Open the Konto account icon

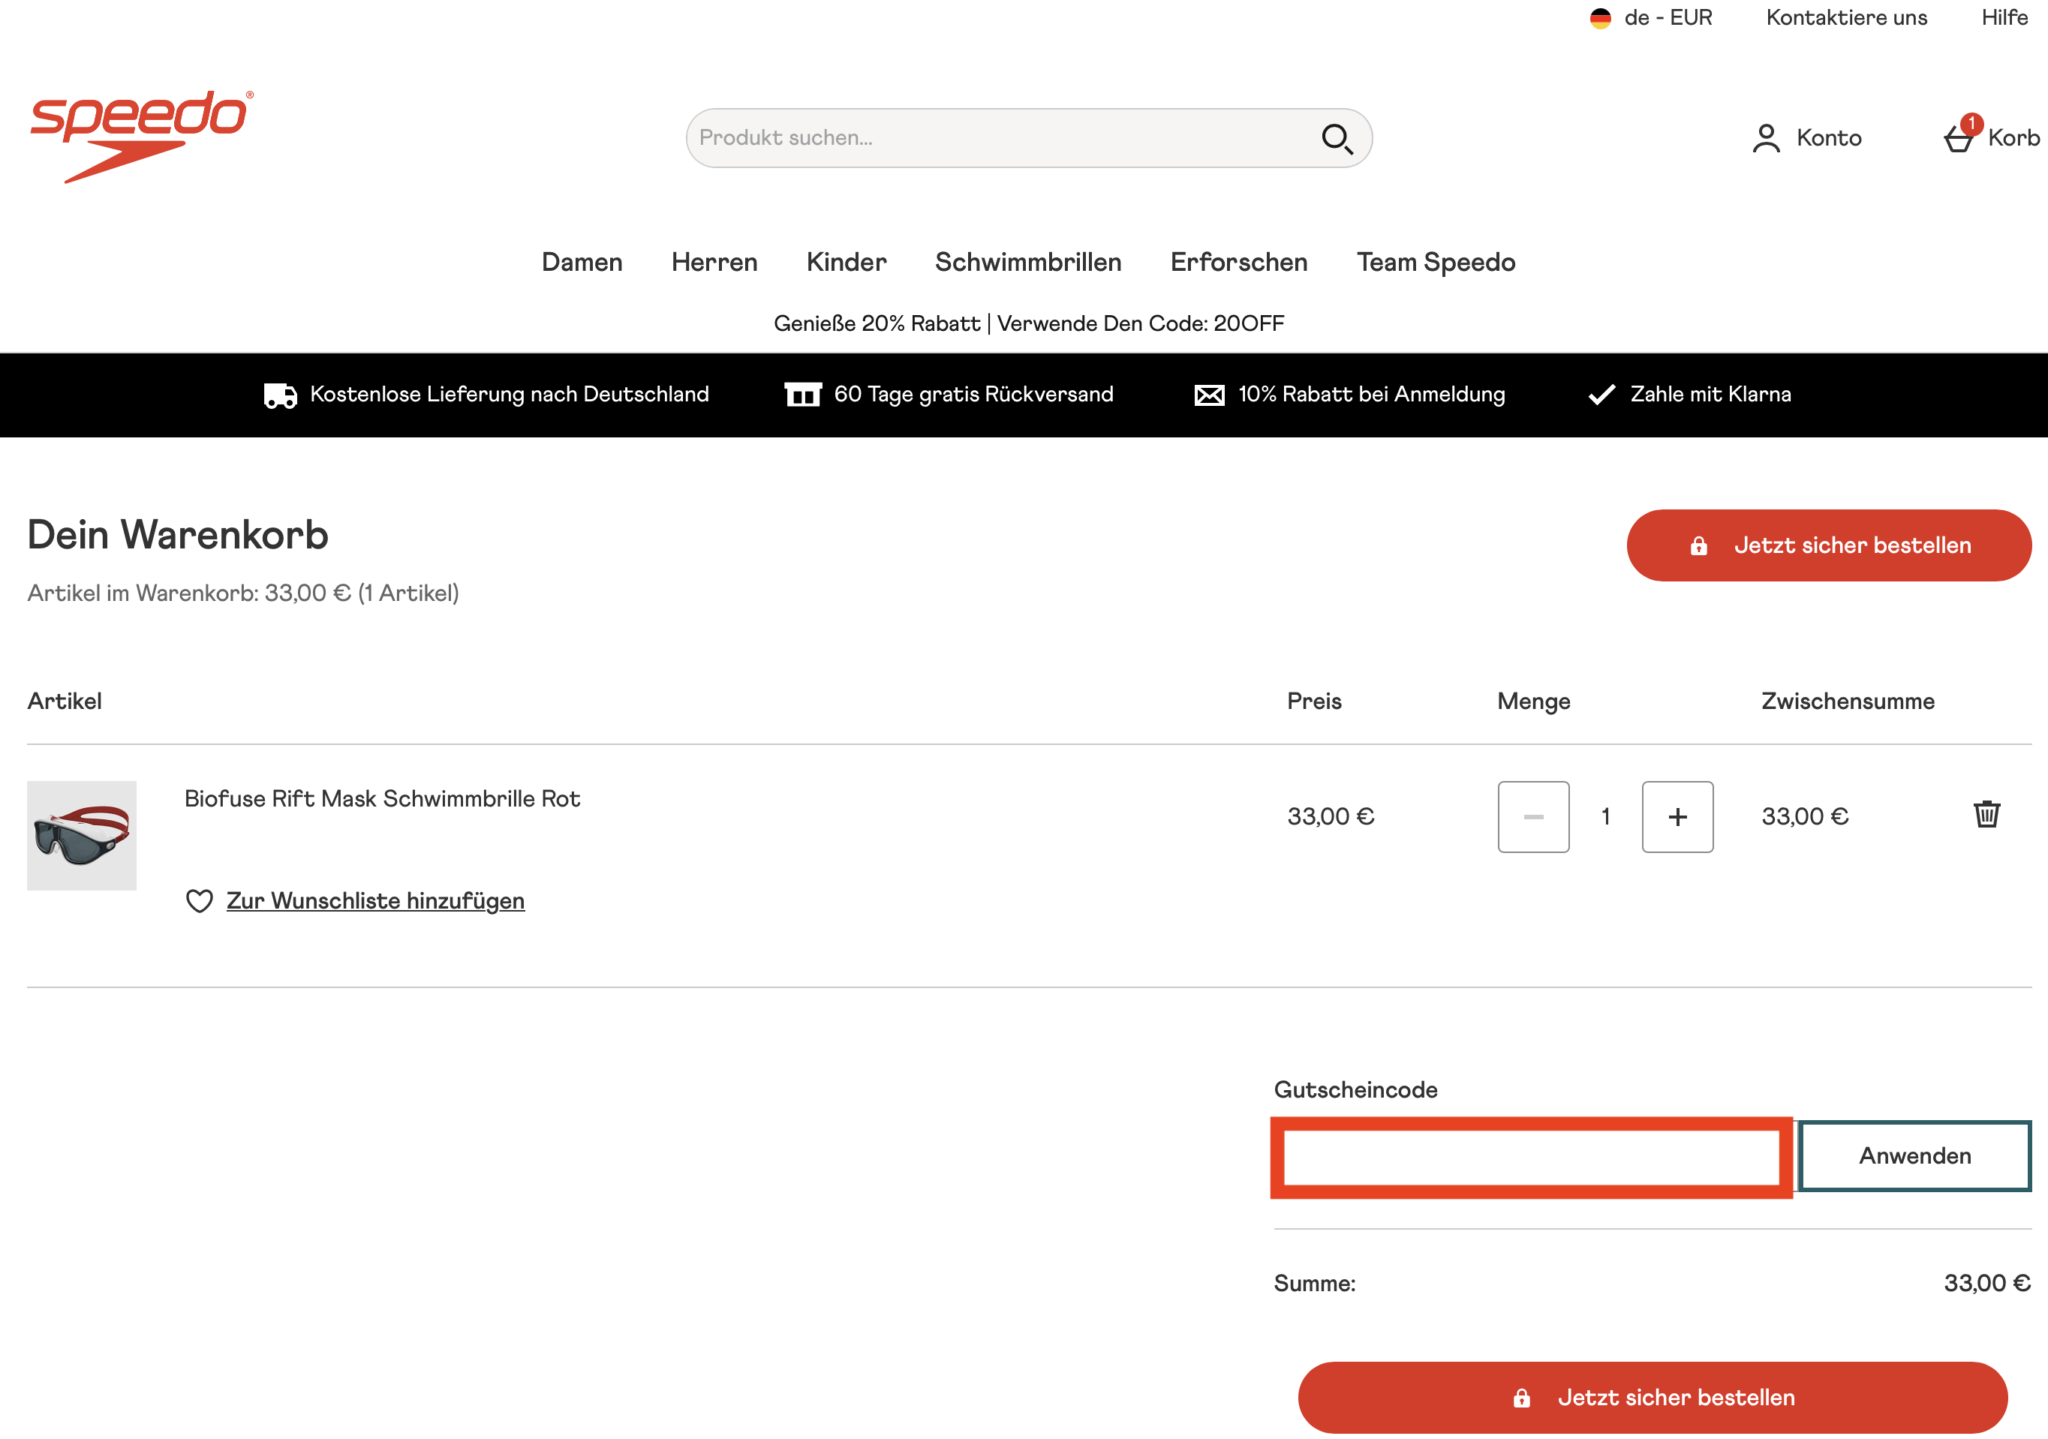1767,138
